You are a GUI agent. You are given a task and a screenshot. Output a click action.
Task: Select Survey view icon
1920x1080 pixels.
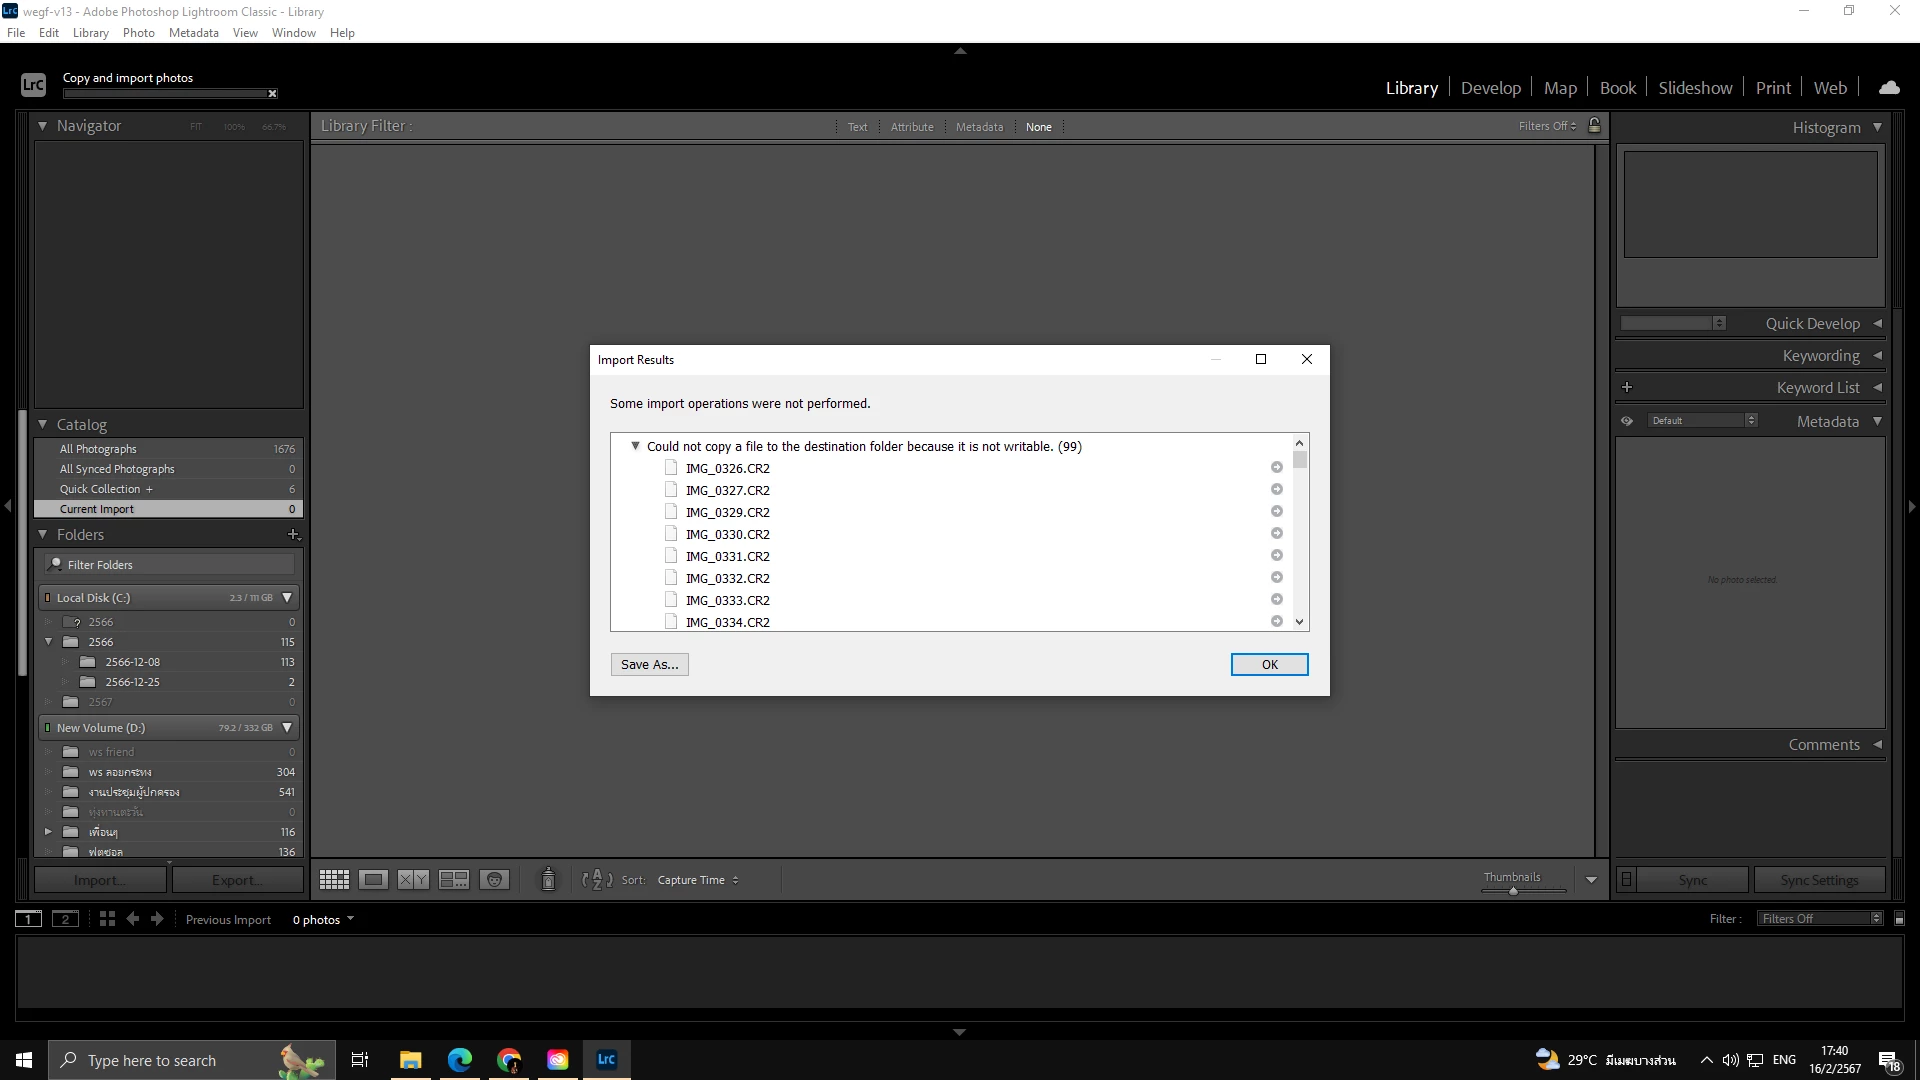(454, 880)
